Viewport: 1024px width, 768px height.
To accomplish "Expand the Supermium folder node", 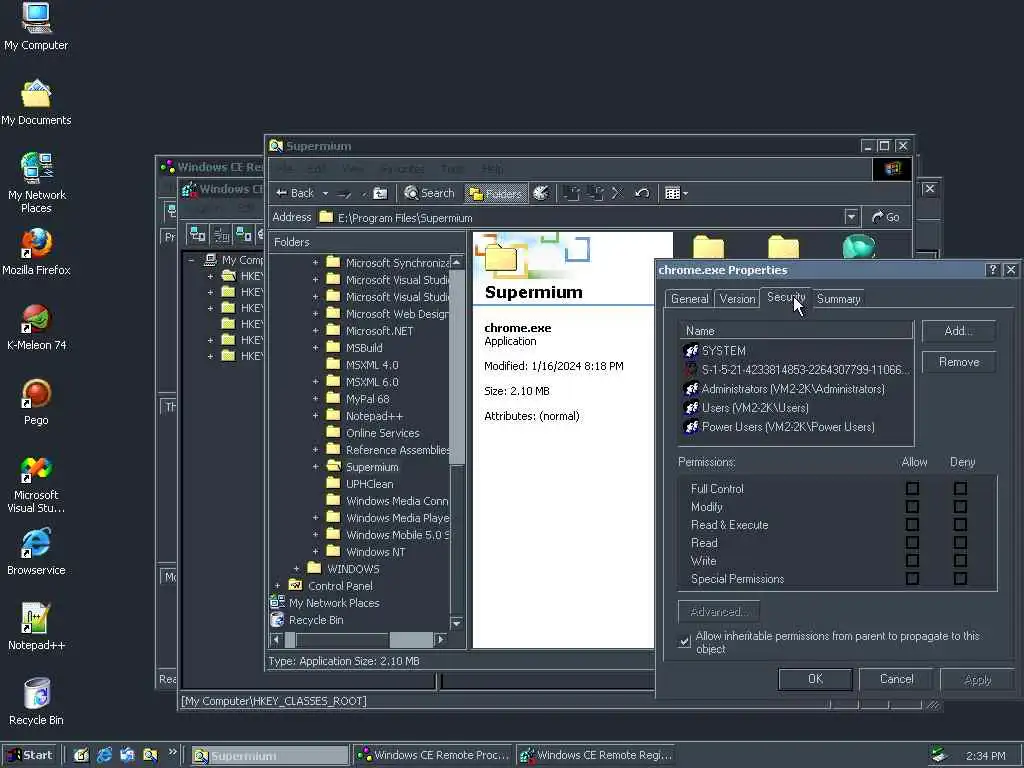I will coord(315,467).
